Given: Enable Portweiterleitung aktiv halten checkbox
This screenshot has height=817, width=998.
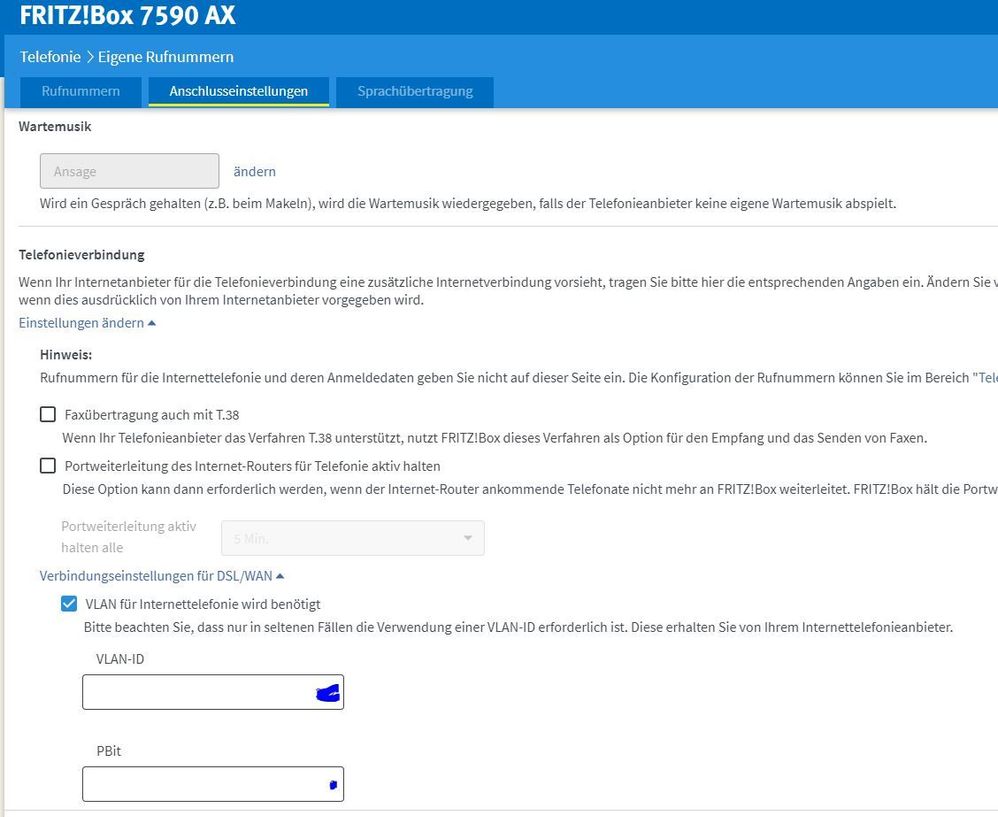Looking at the screenshot, I should point(48,466).
